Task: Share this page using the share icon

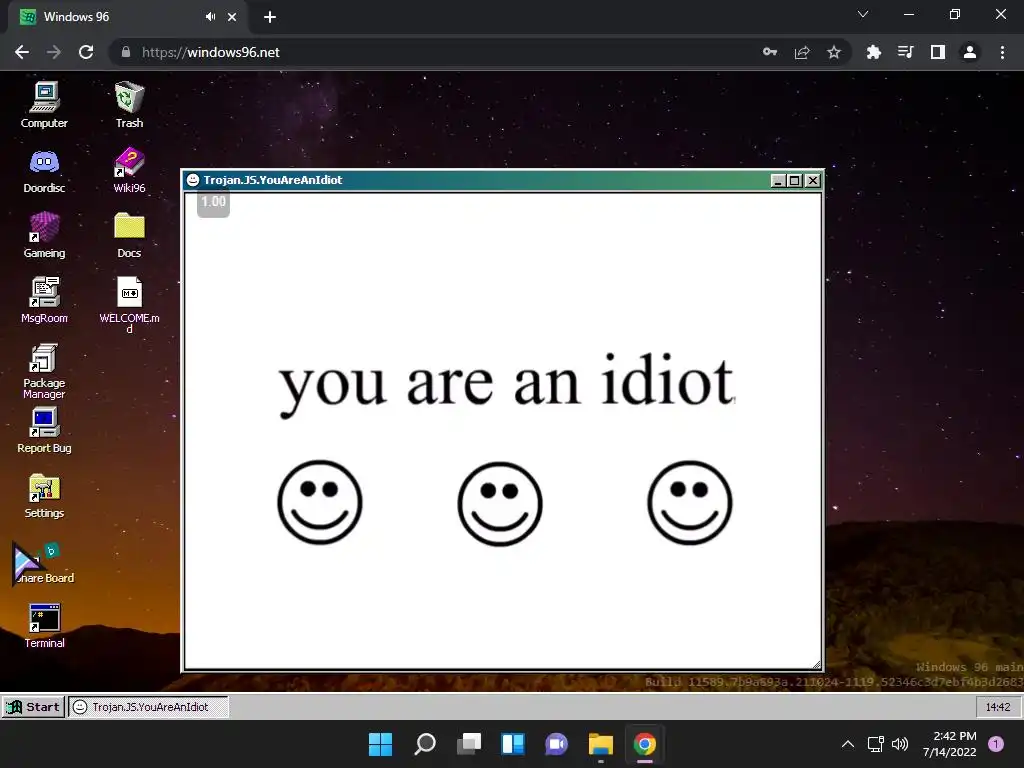Action: tap(802, 52)
